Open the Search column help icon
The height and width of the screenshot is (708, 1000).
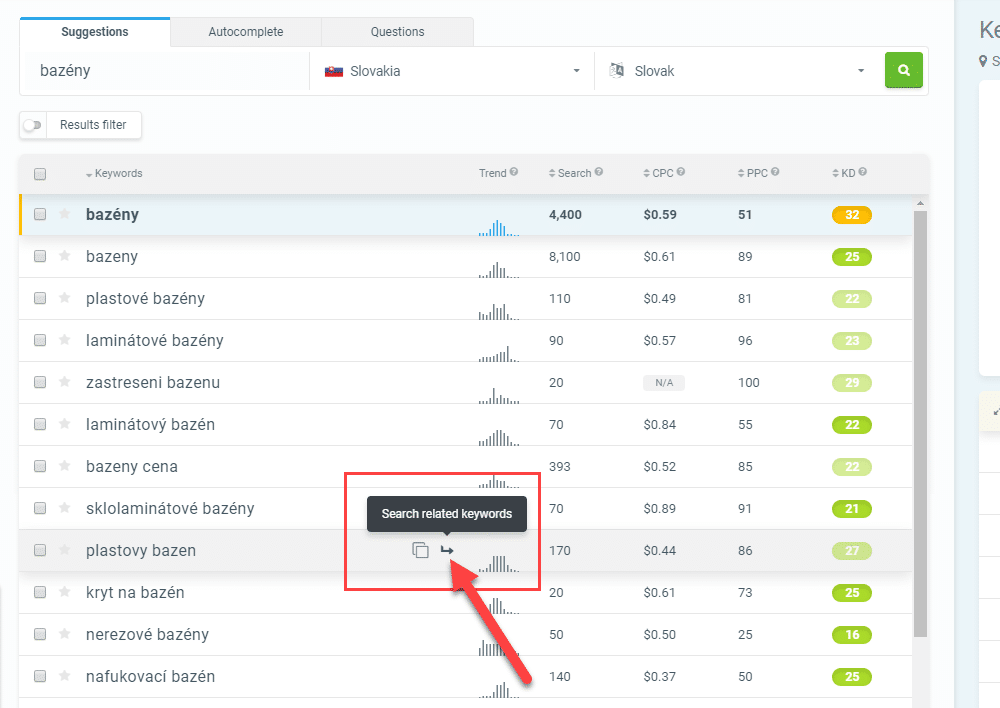point(599,172)
